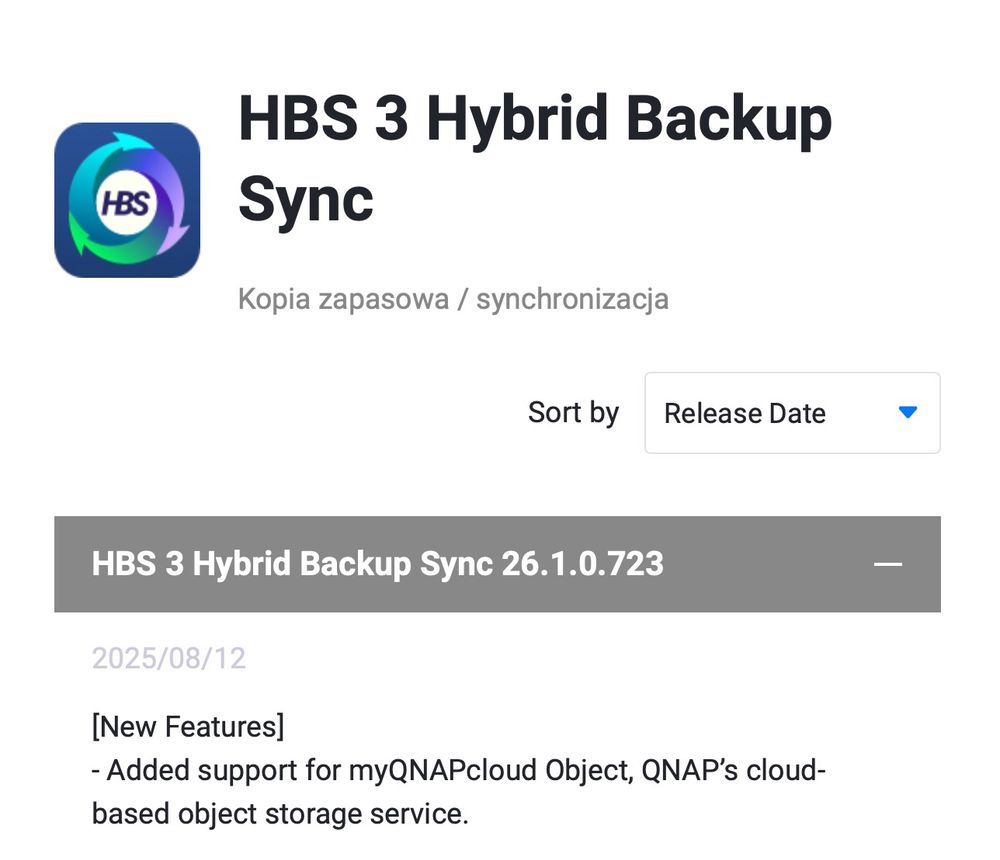Image resolution: width=1000 pixels, height=860 pixels.
Task: Click the HBS app logo icon
Action: [x=127, y=200]
